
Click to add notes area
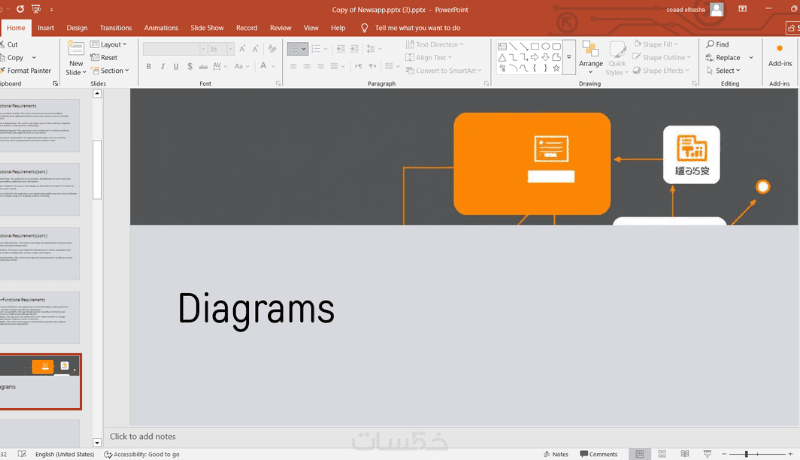tap(142, 437)
